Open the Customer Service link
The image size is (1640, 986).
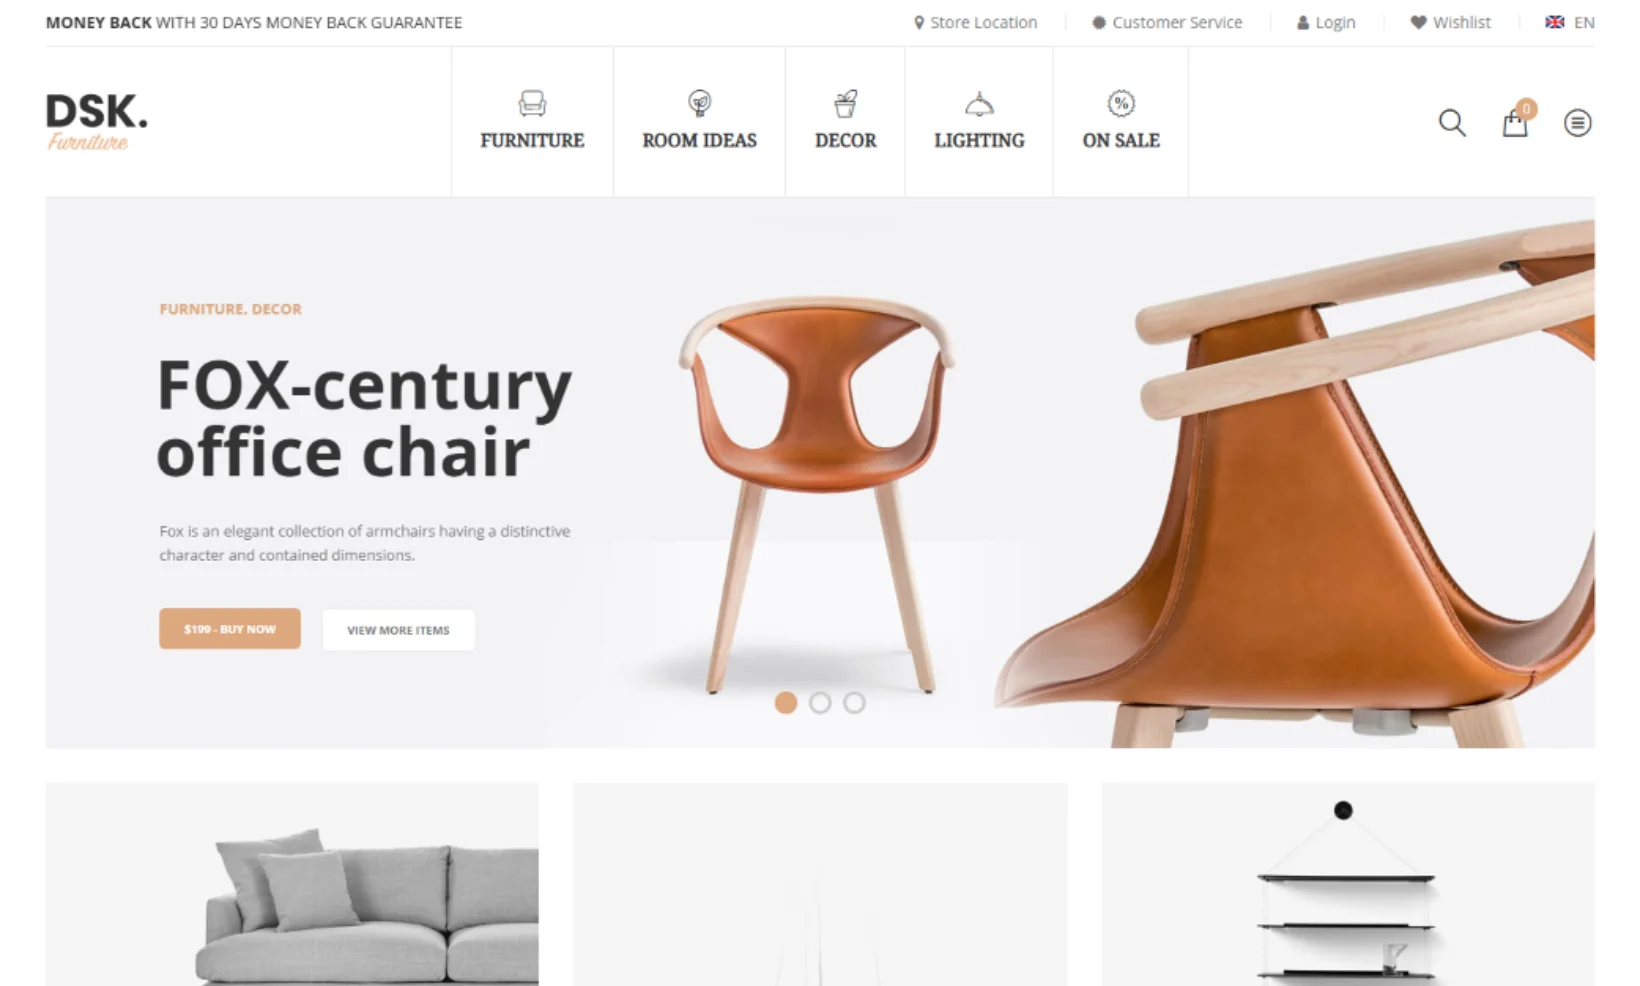pyautogui.click(x=1167, y=22)
